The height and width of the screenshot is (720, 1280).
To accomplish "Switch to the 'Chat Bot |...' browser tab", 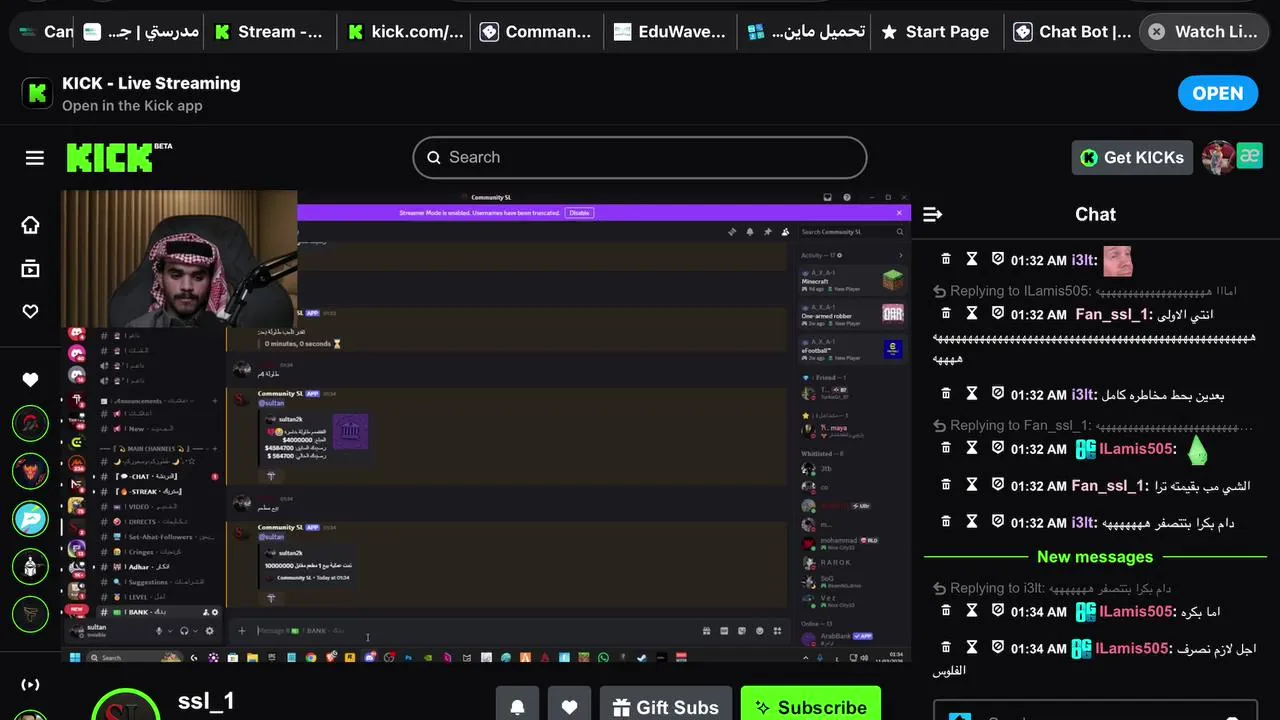I will (1072, 32).
